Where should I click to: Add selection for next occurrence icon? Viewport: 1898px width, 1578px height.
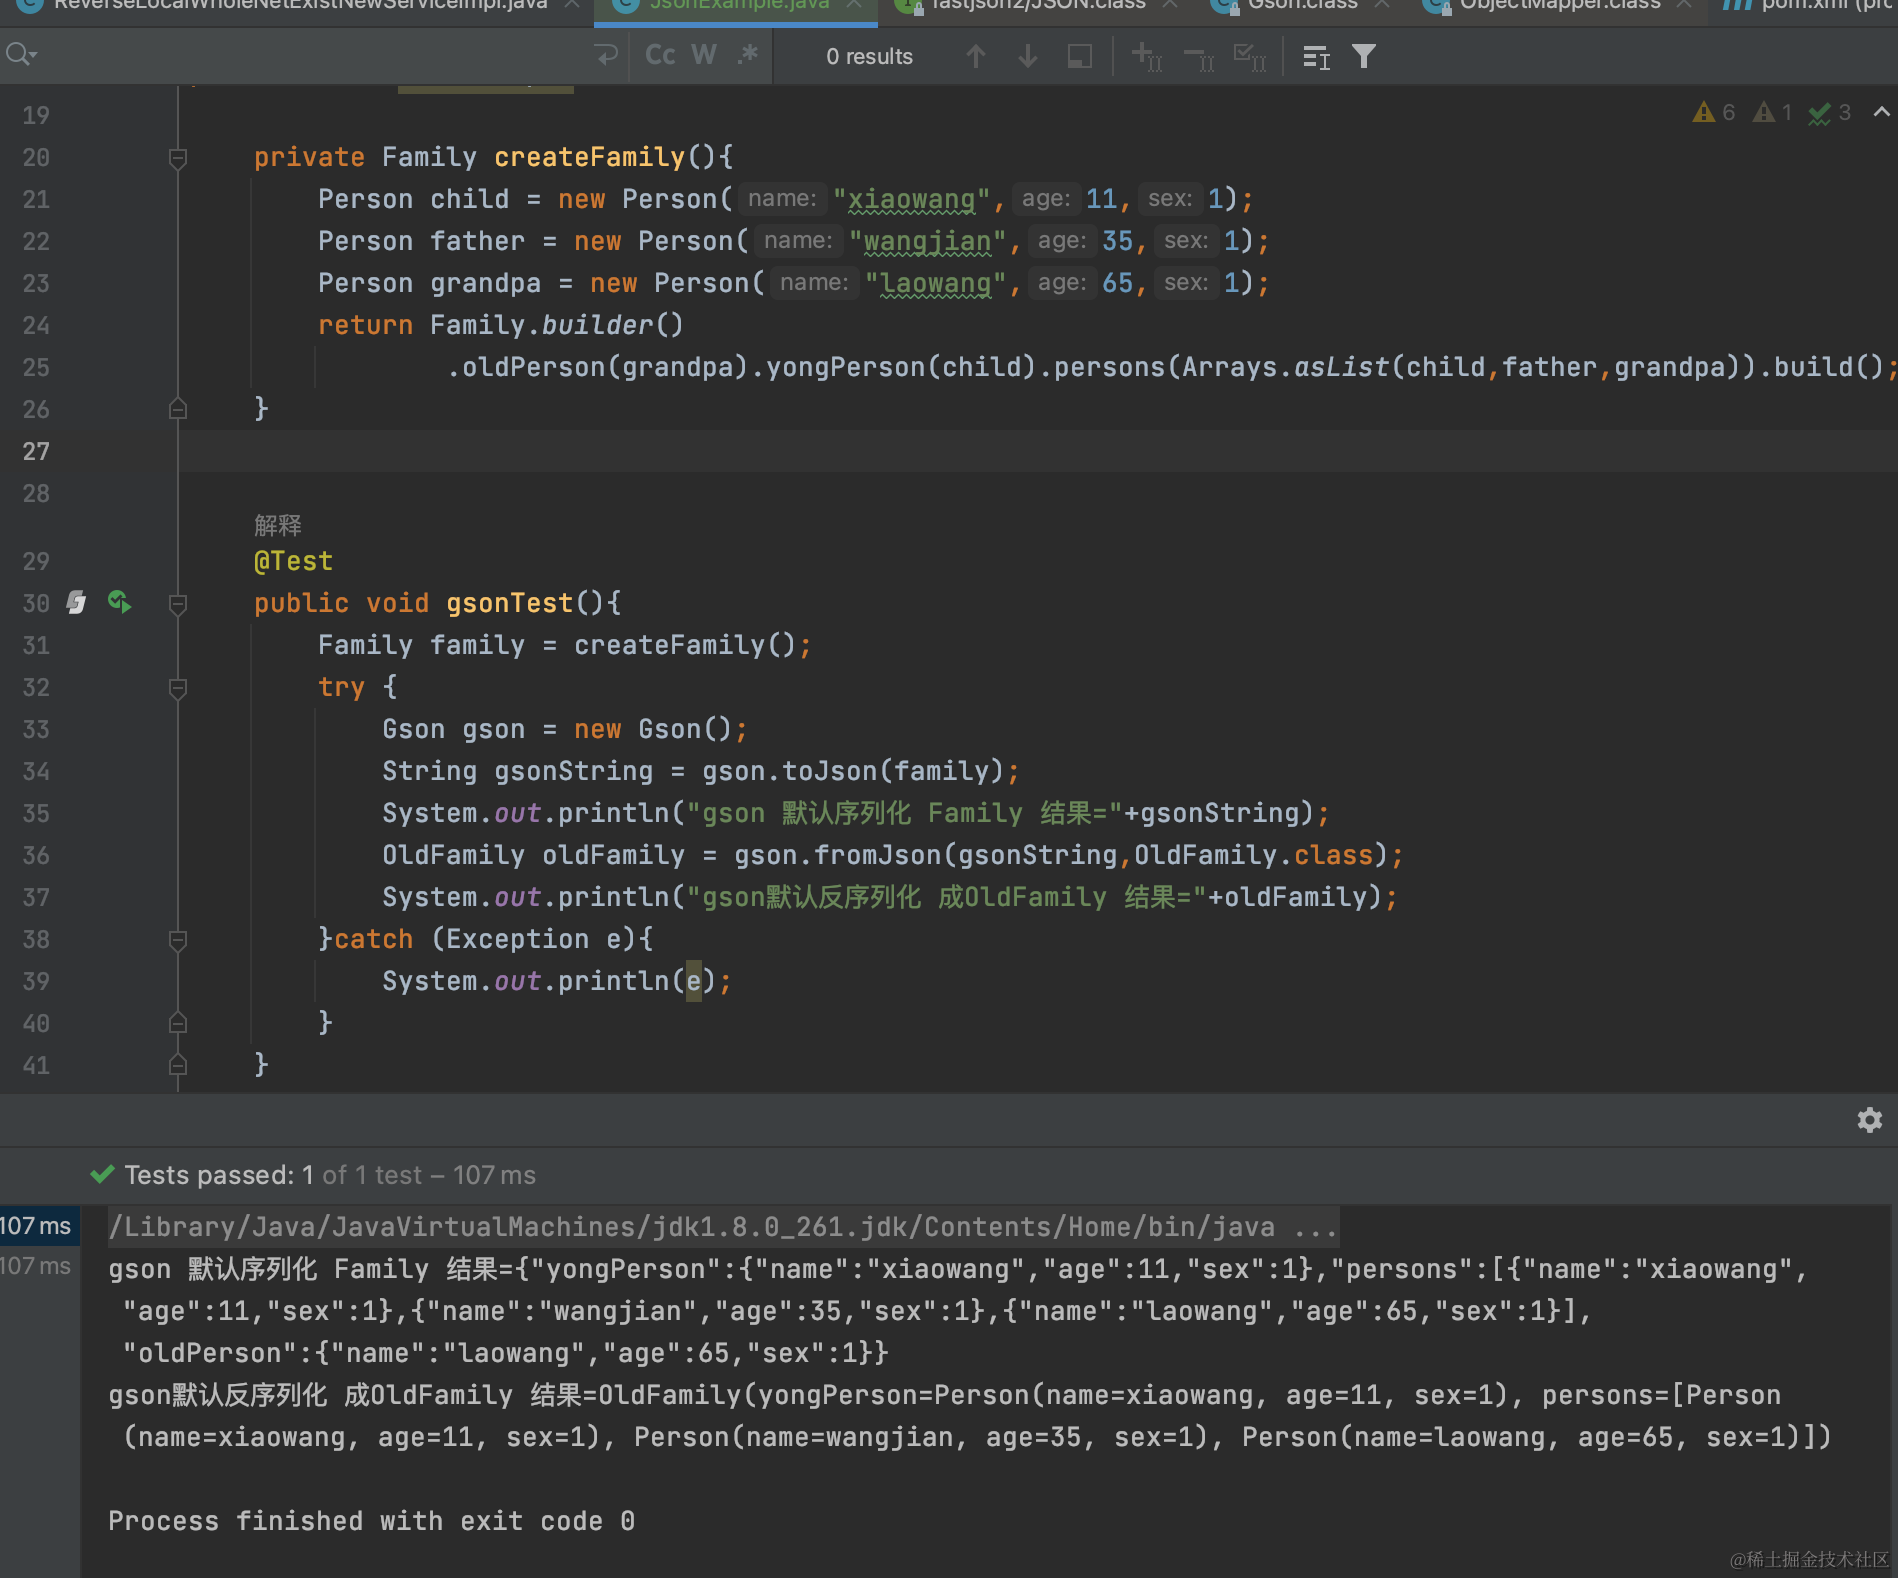[1146, 56]
